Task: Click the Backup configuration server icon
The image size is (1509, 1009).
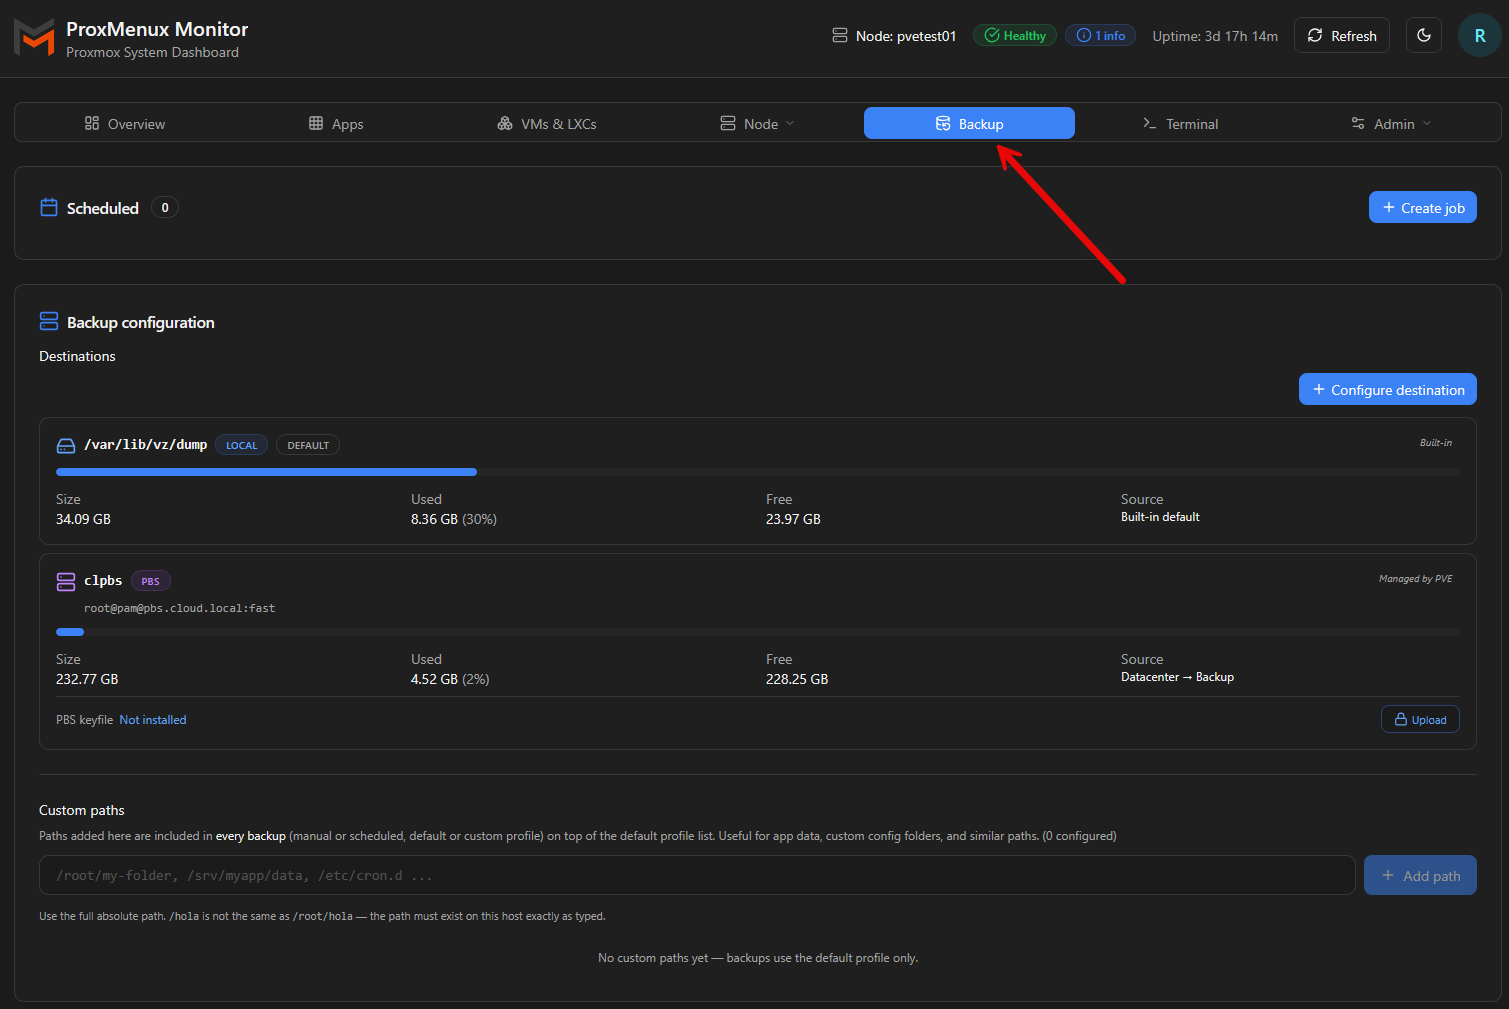Action: click(49, 321)
